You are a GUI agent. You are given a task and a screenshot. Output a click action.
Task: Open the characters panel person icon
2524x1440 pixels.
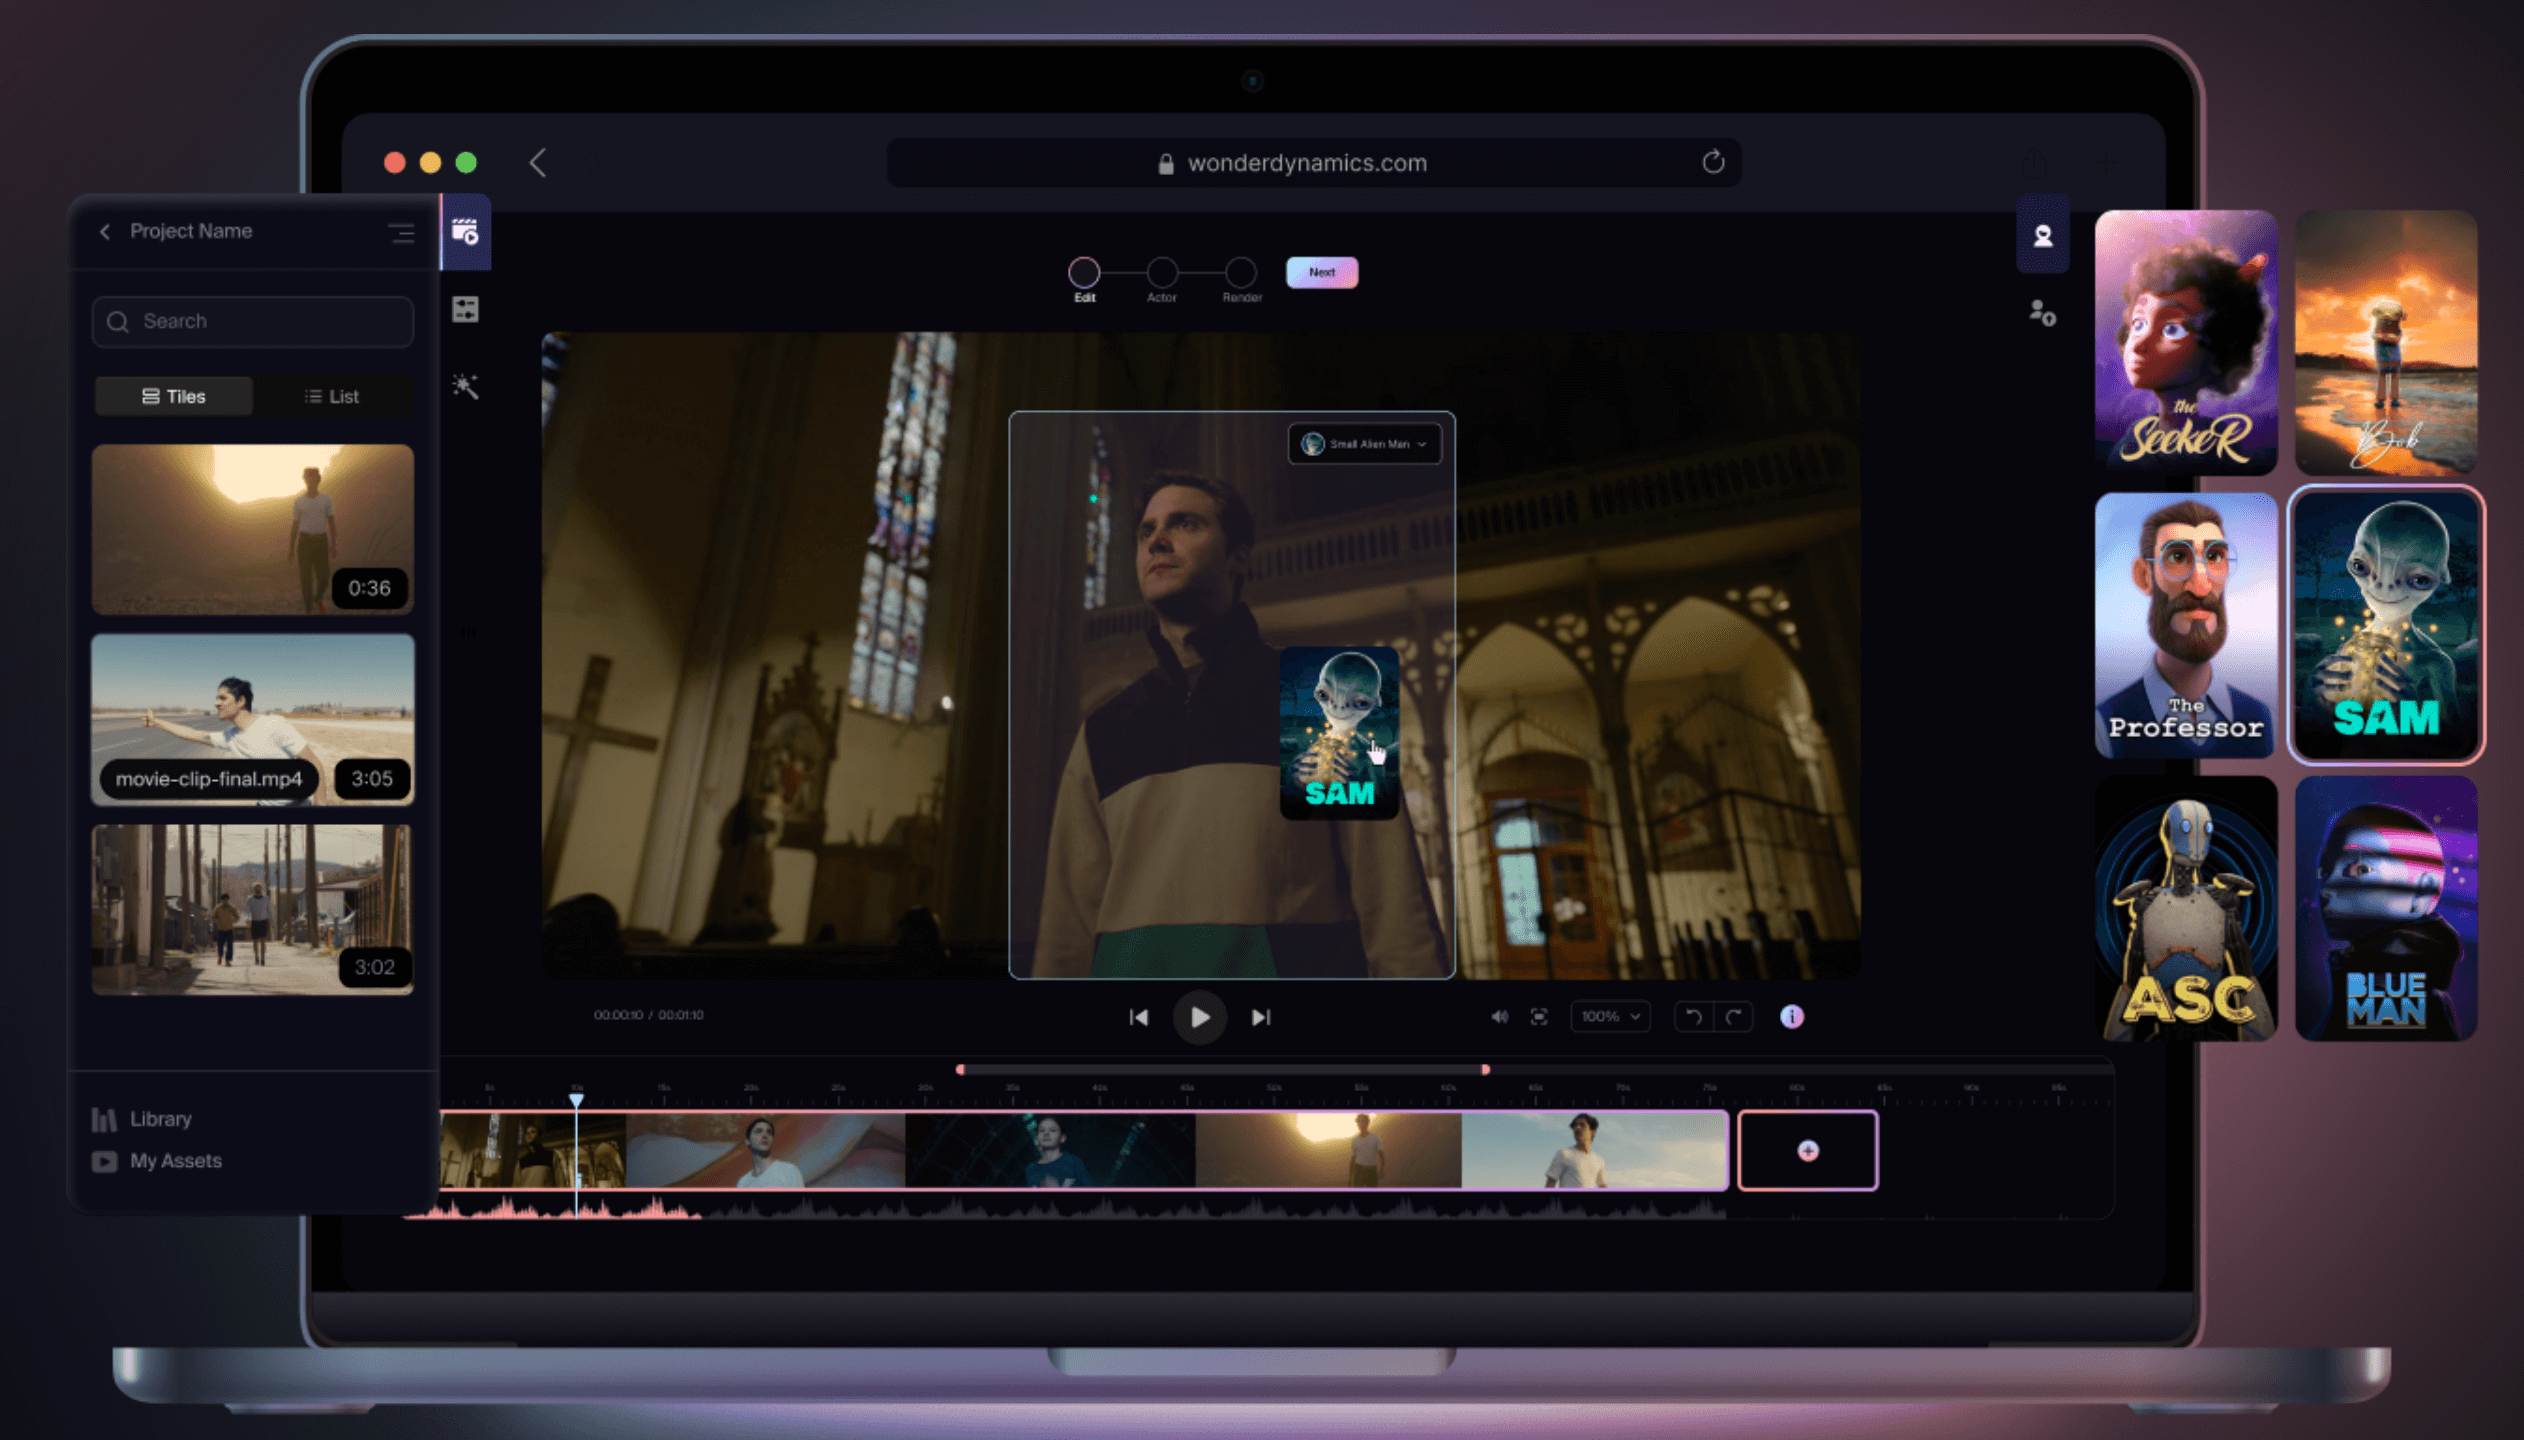tap(2042, 236)
